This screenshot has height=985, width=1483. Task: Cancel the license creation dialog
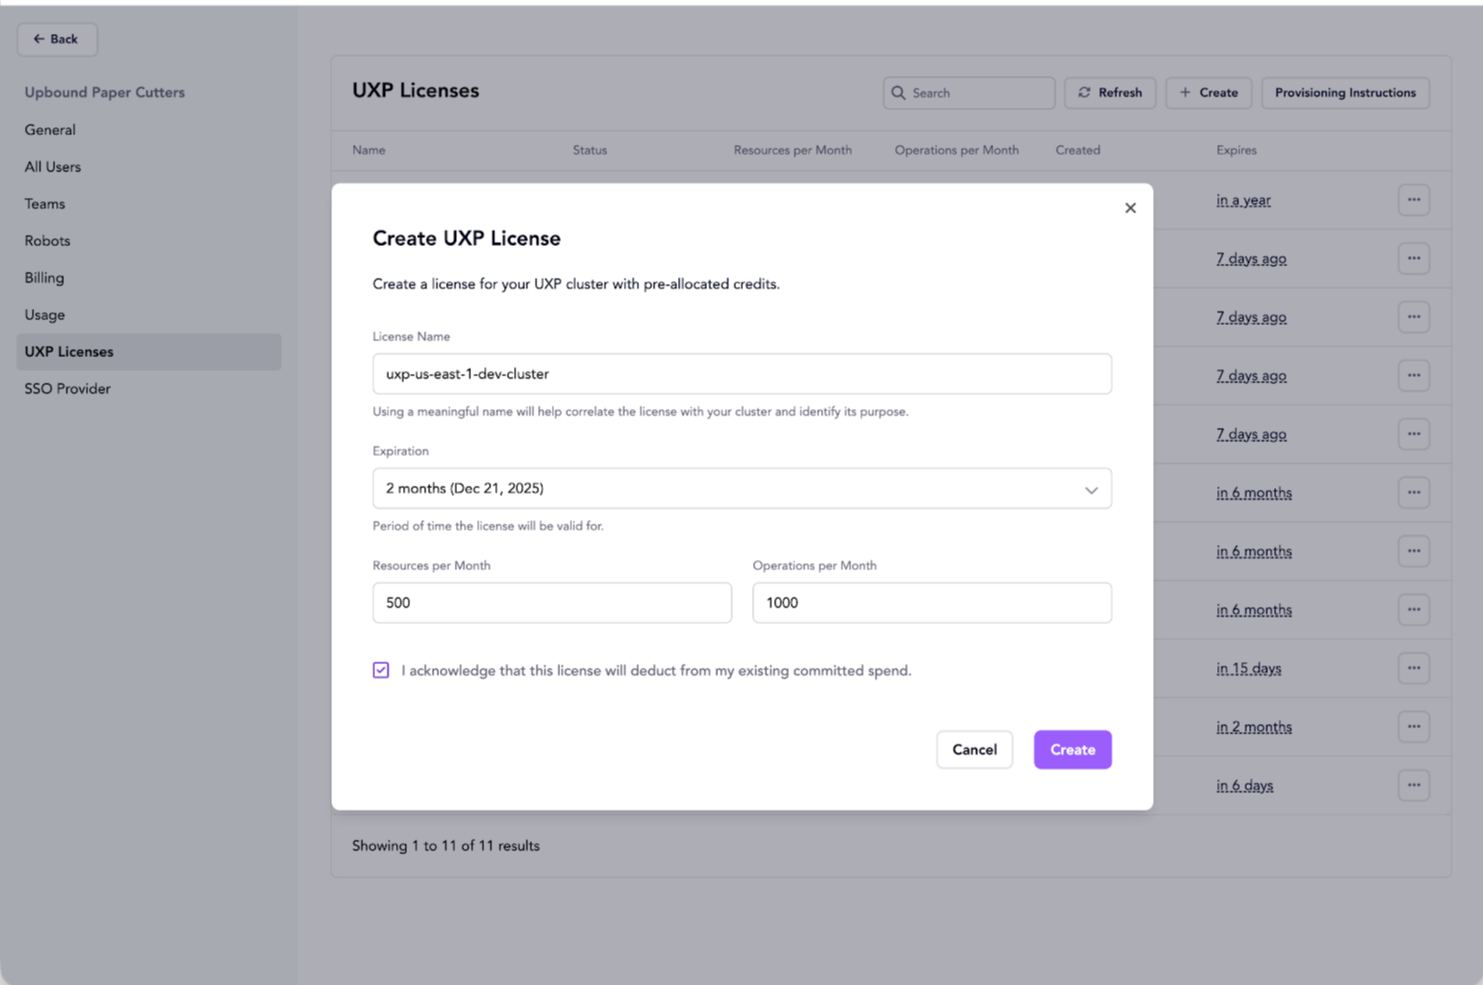coord(974,750)
